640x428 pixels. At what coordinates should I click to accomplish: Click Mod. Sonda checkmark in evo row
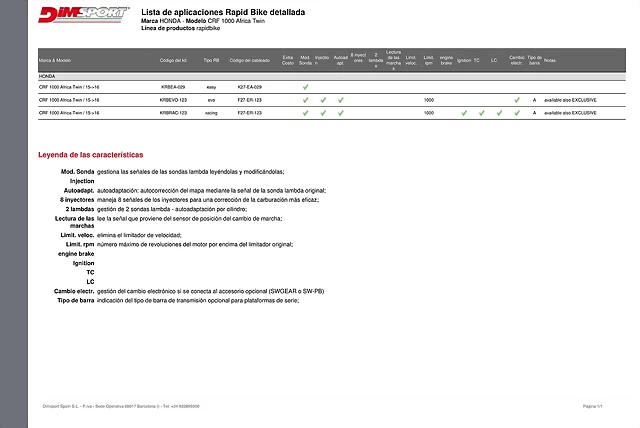(305, 100)
